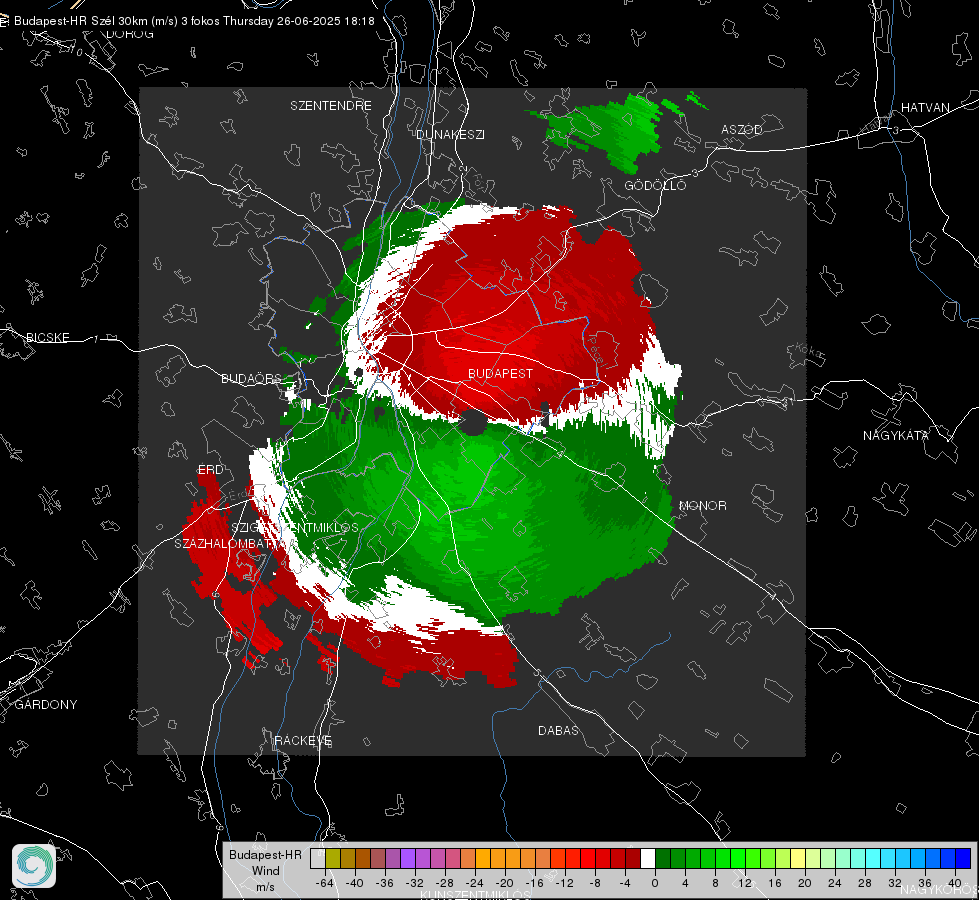
Task: Click the MONOR town label
Action: coord(702,505)
